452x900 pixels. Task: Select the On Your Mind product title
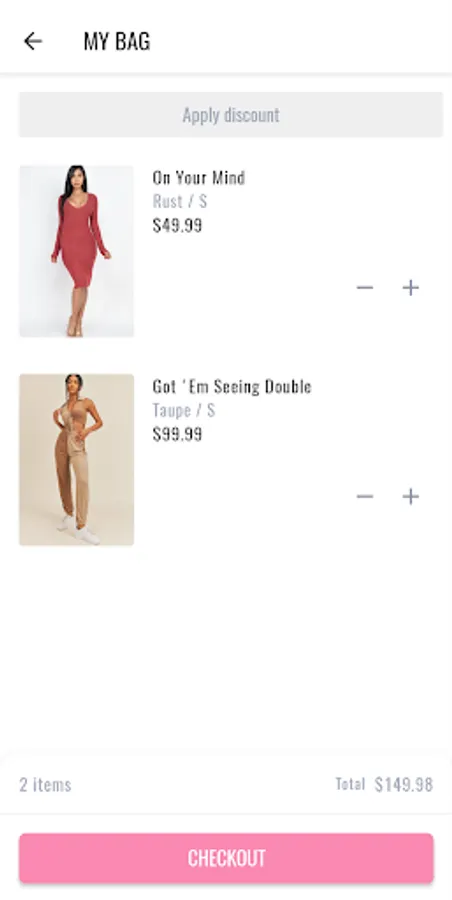tap(199, 178)
